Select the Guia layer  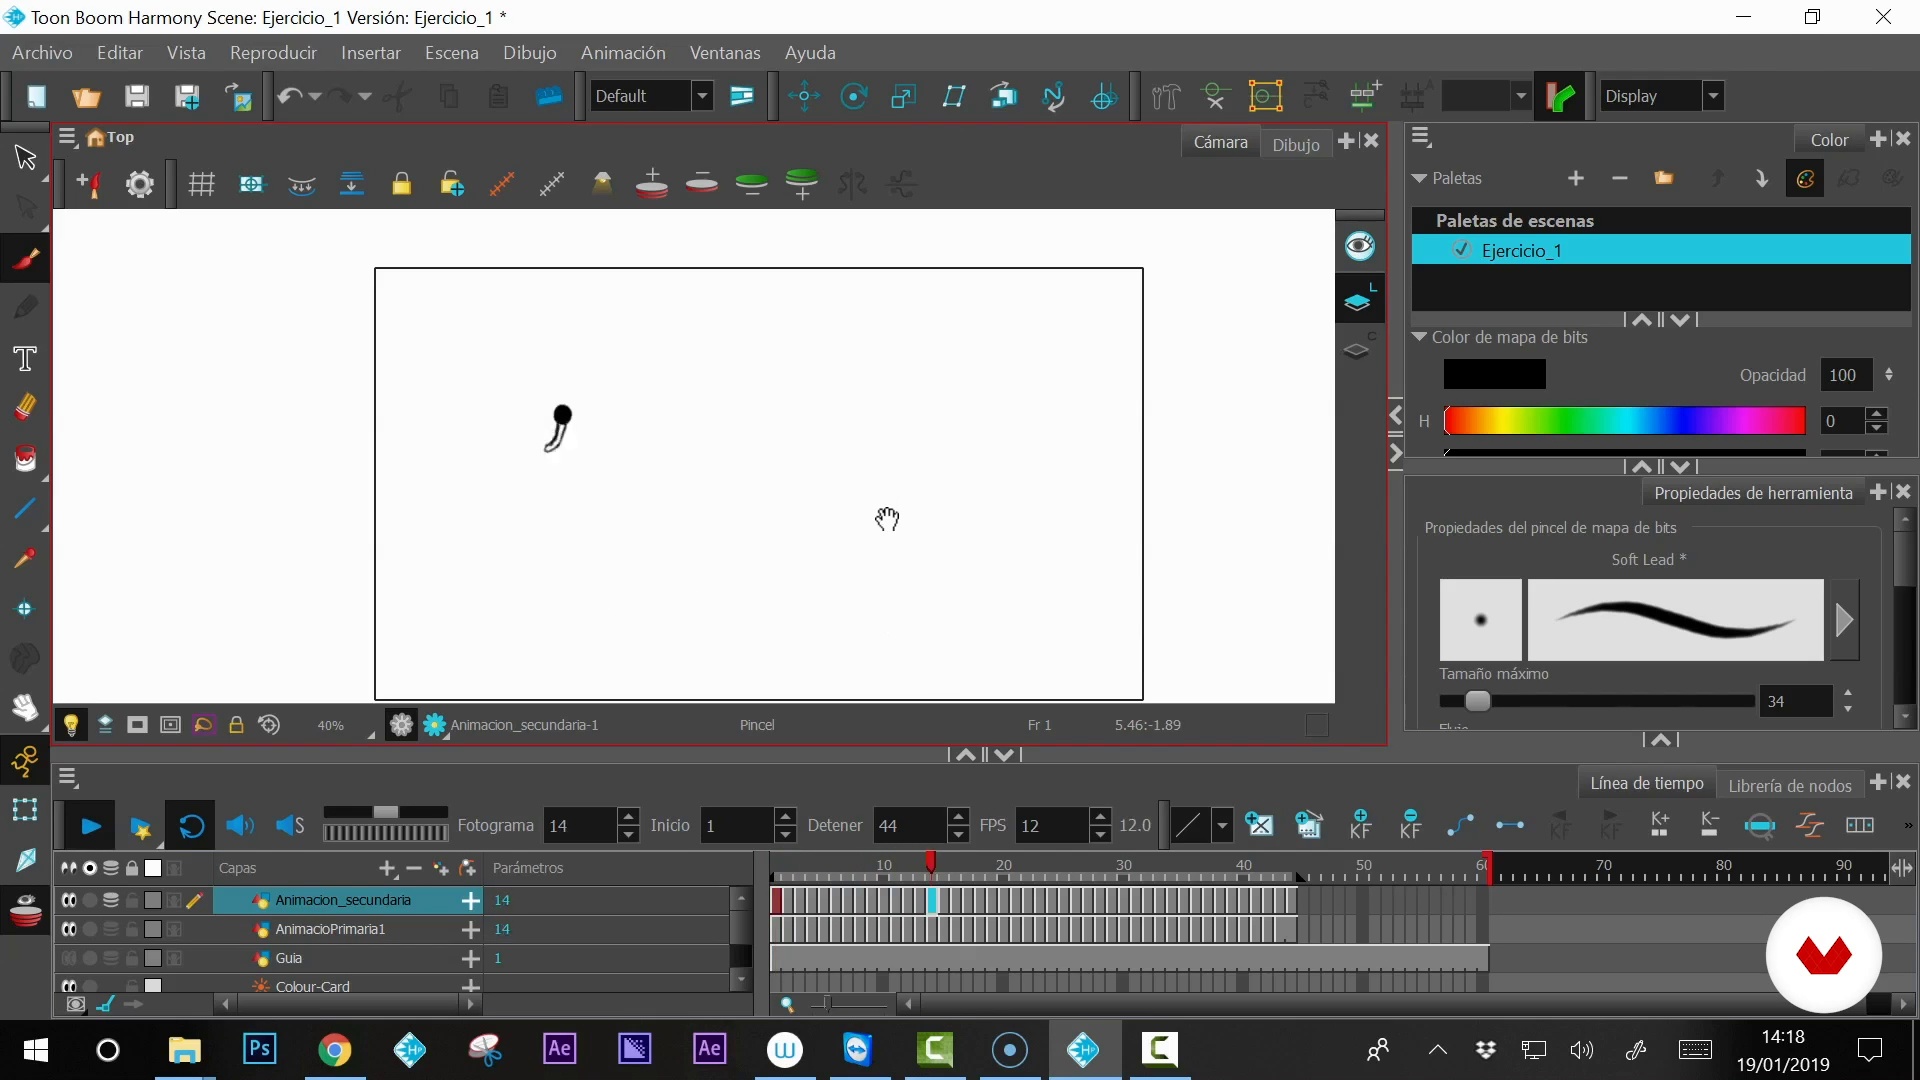[x=288, y=958]
